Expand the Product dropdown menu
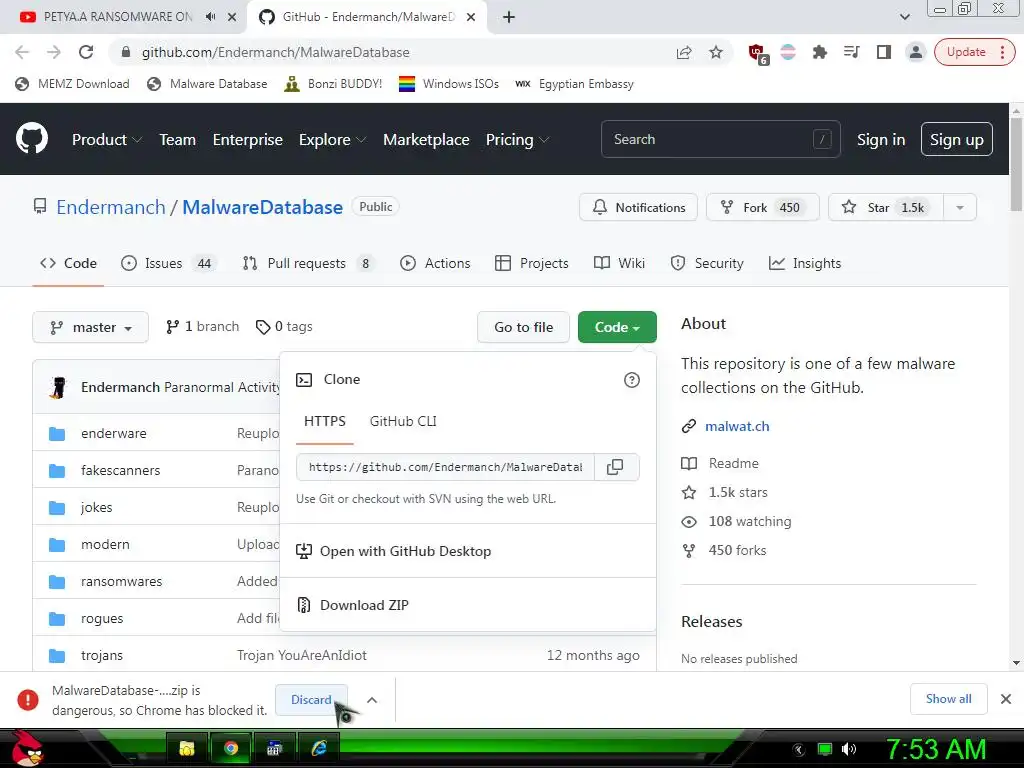 106,139
